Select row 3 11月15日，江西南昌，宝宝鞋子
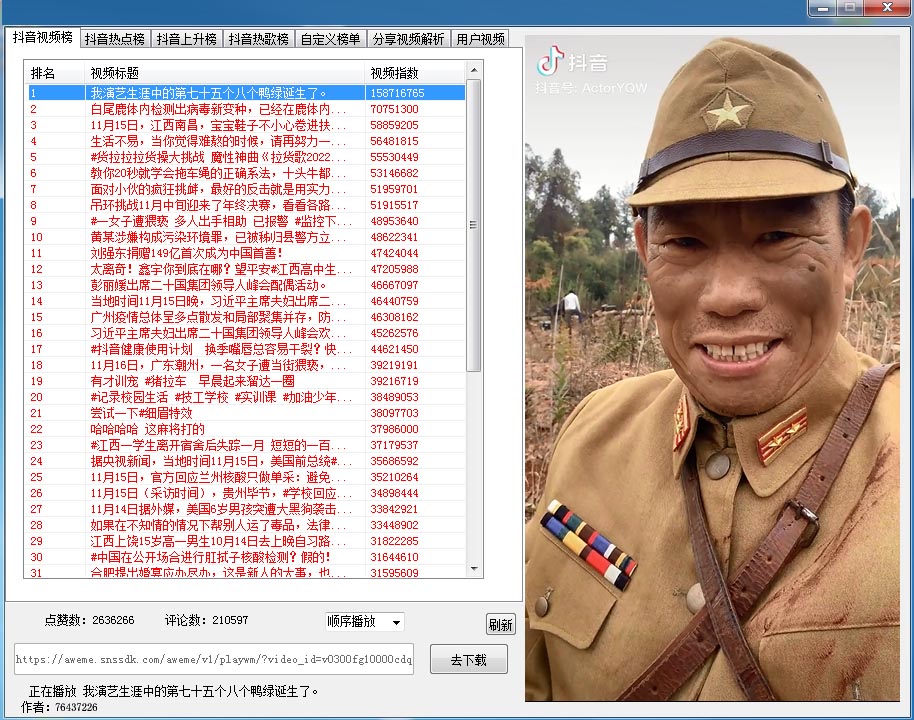This screenshot has height=720, width=914. 247,125
